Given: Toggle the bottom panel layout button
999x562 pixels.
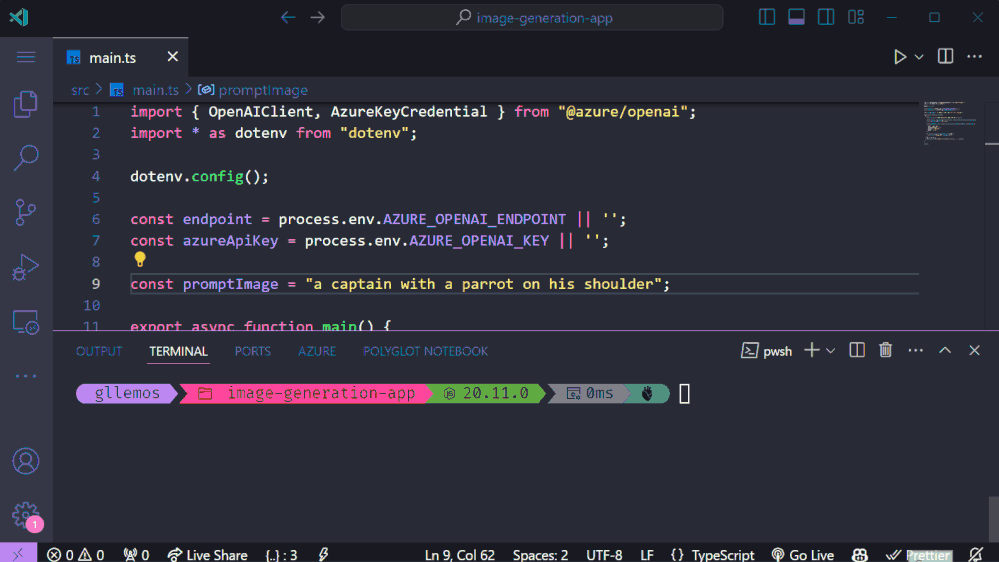Looking at the screenshot, I should [797, 17].
